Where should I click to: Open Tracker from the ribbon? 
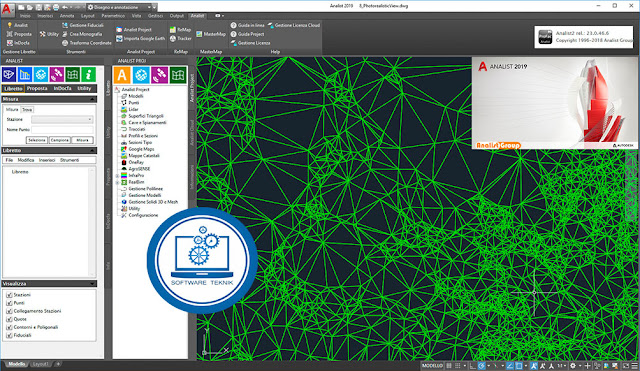[180, 38]
